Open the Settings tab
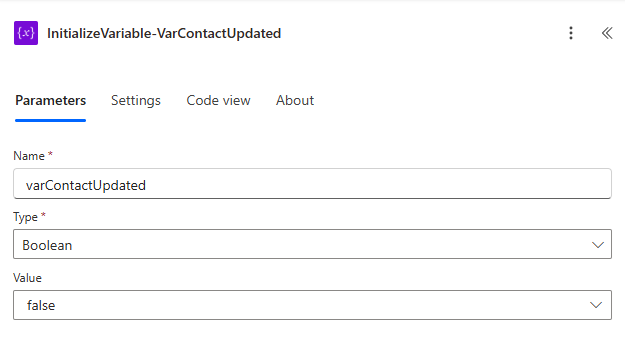Viewport: 625px width, 364px height. (136, 100)
